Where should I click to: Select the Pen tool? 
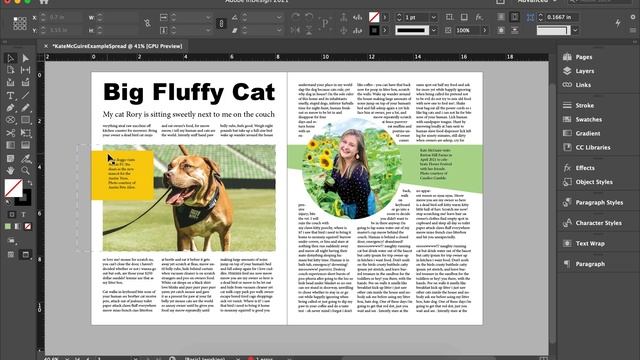pos(11,108)
